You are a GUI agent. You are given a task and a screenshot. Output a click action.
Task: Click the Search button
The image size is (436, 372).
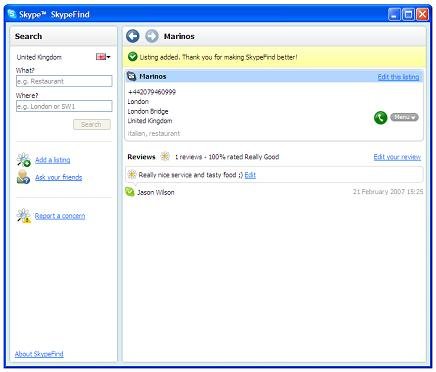tap(92, 124)
